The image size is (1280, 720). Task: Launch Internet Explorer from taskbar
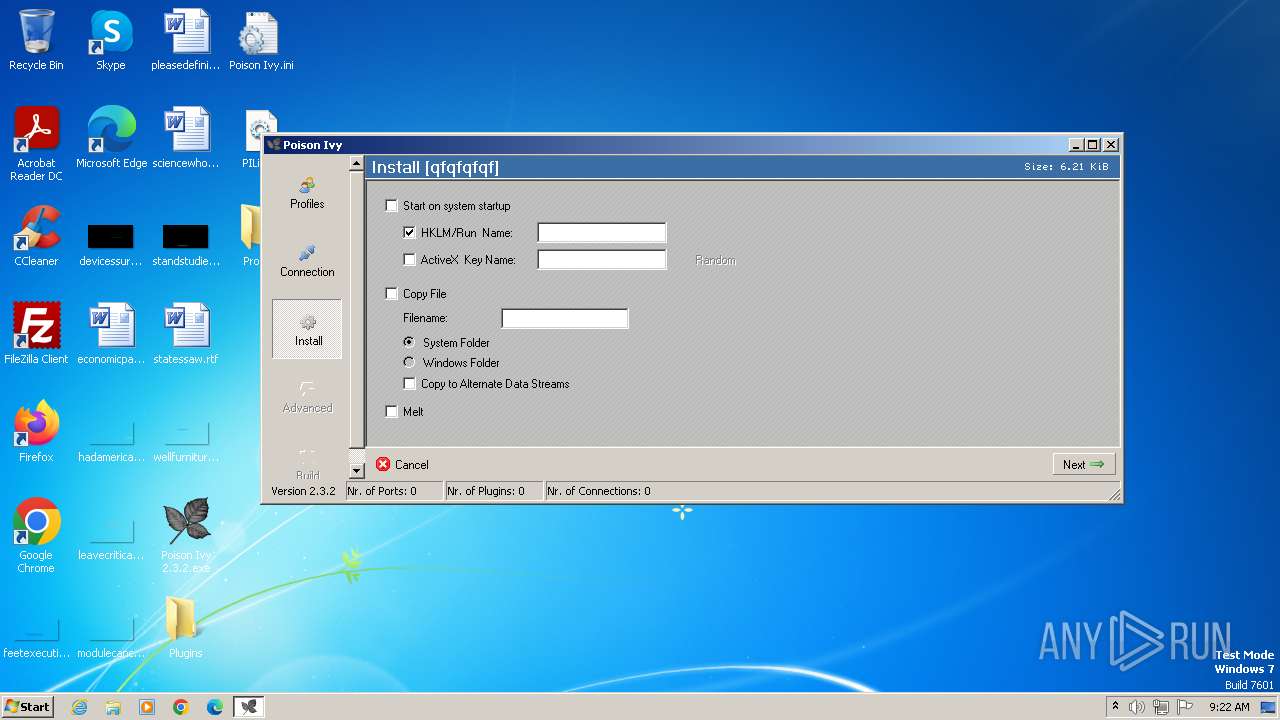(79, 706)
